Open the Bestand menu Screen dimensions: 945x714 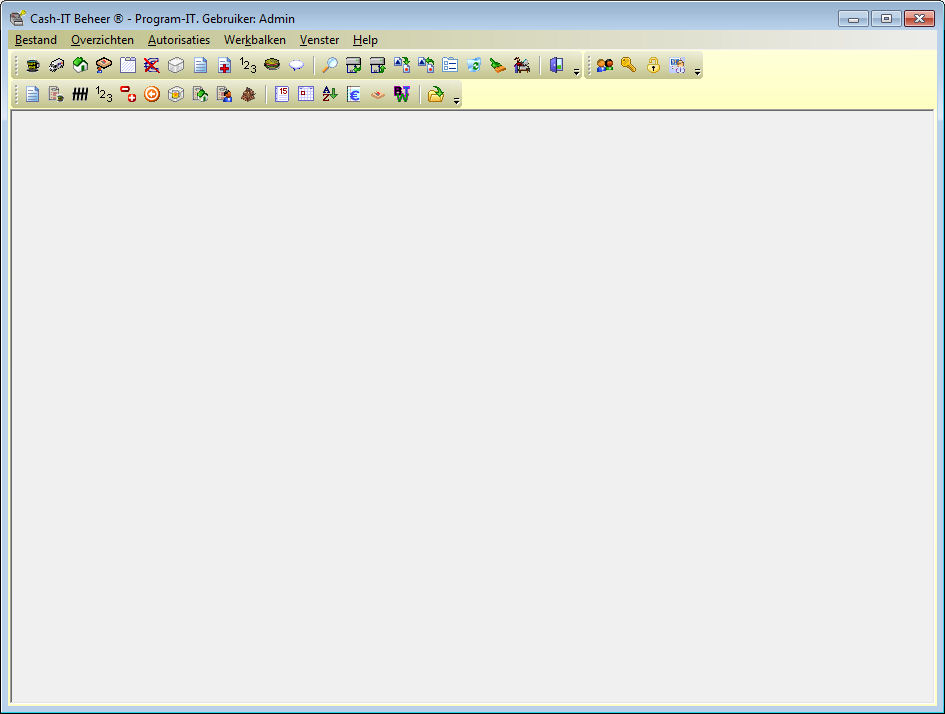[36, 40]
